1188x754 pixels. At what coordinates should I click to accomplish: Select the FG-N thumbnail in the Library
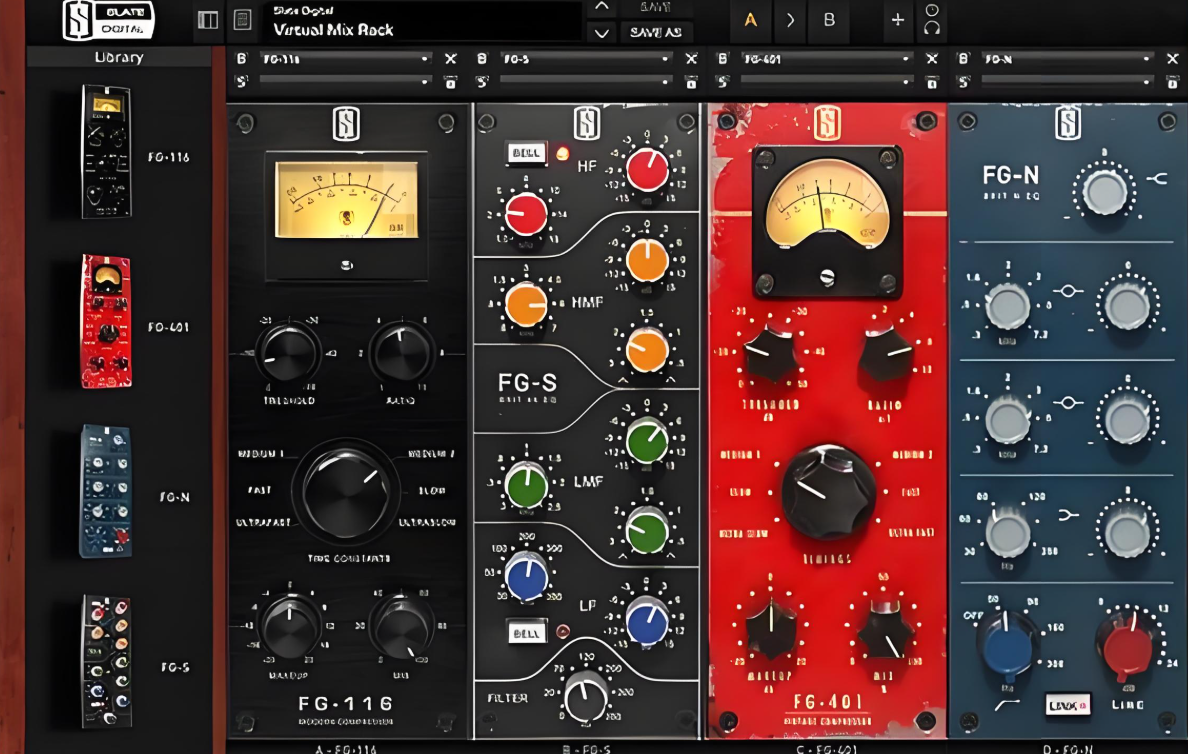tap(106, 491)
